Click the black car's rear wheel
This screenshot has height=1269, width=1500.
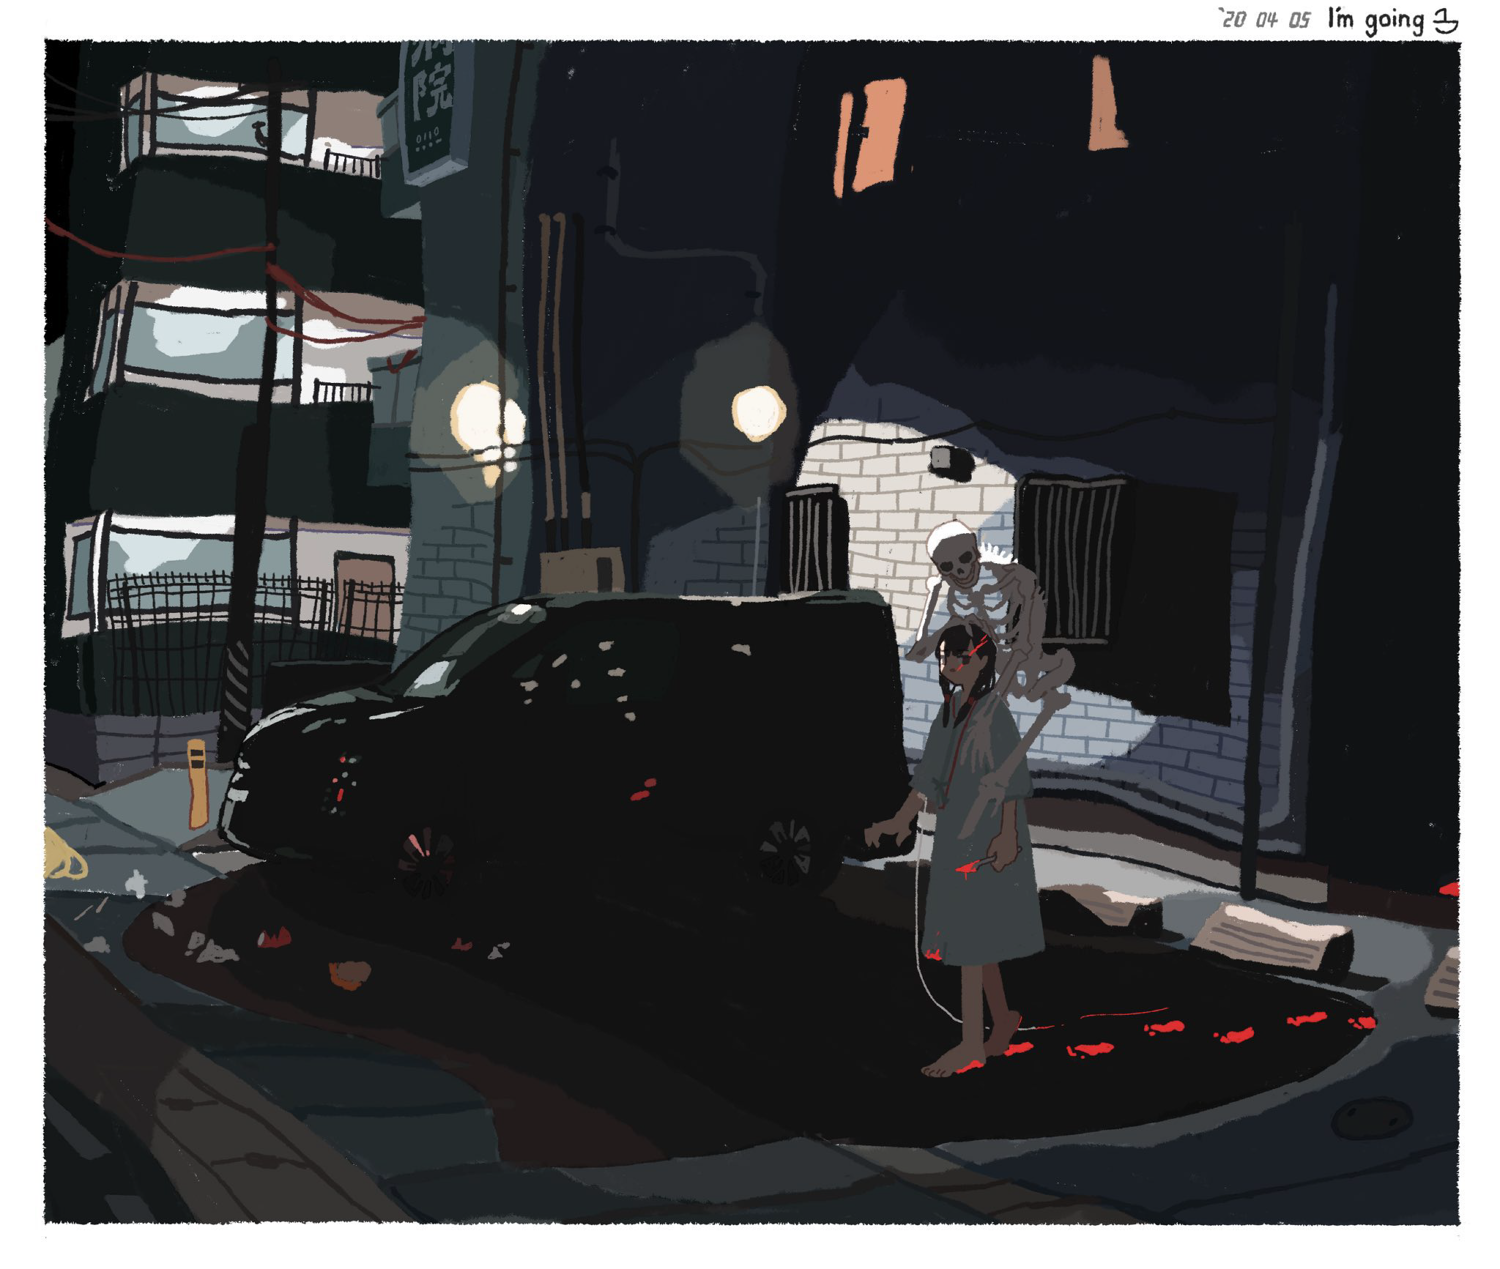787,852
